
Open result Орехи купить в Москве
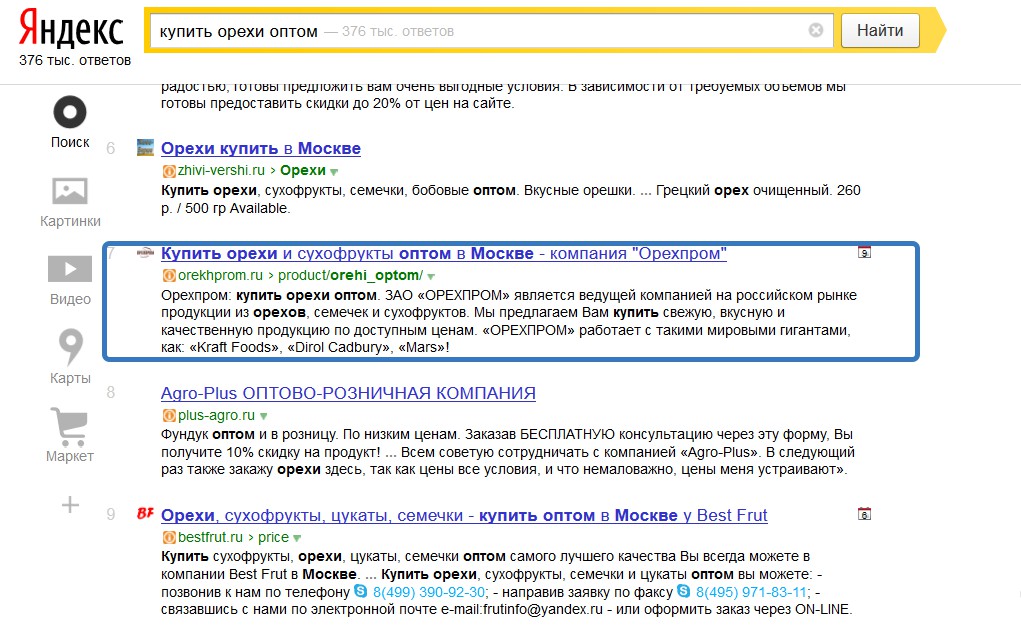tap(260, 148)
